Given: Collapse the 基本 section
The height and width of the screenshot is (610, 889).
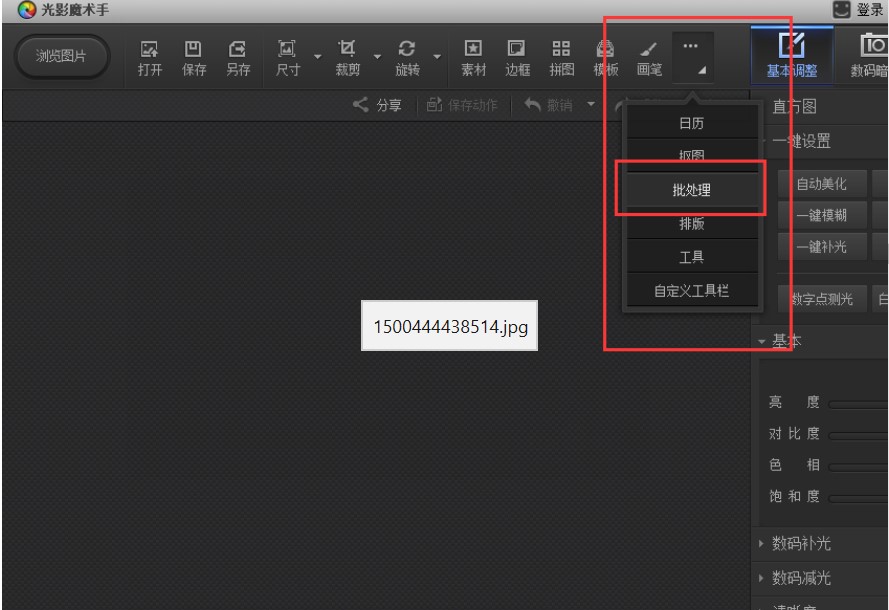Looking at the screenshot, I should (x=762, y=341).
